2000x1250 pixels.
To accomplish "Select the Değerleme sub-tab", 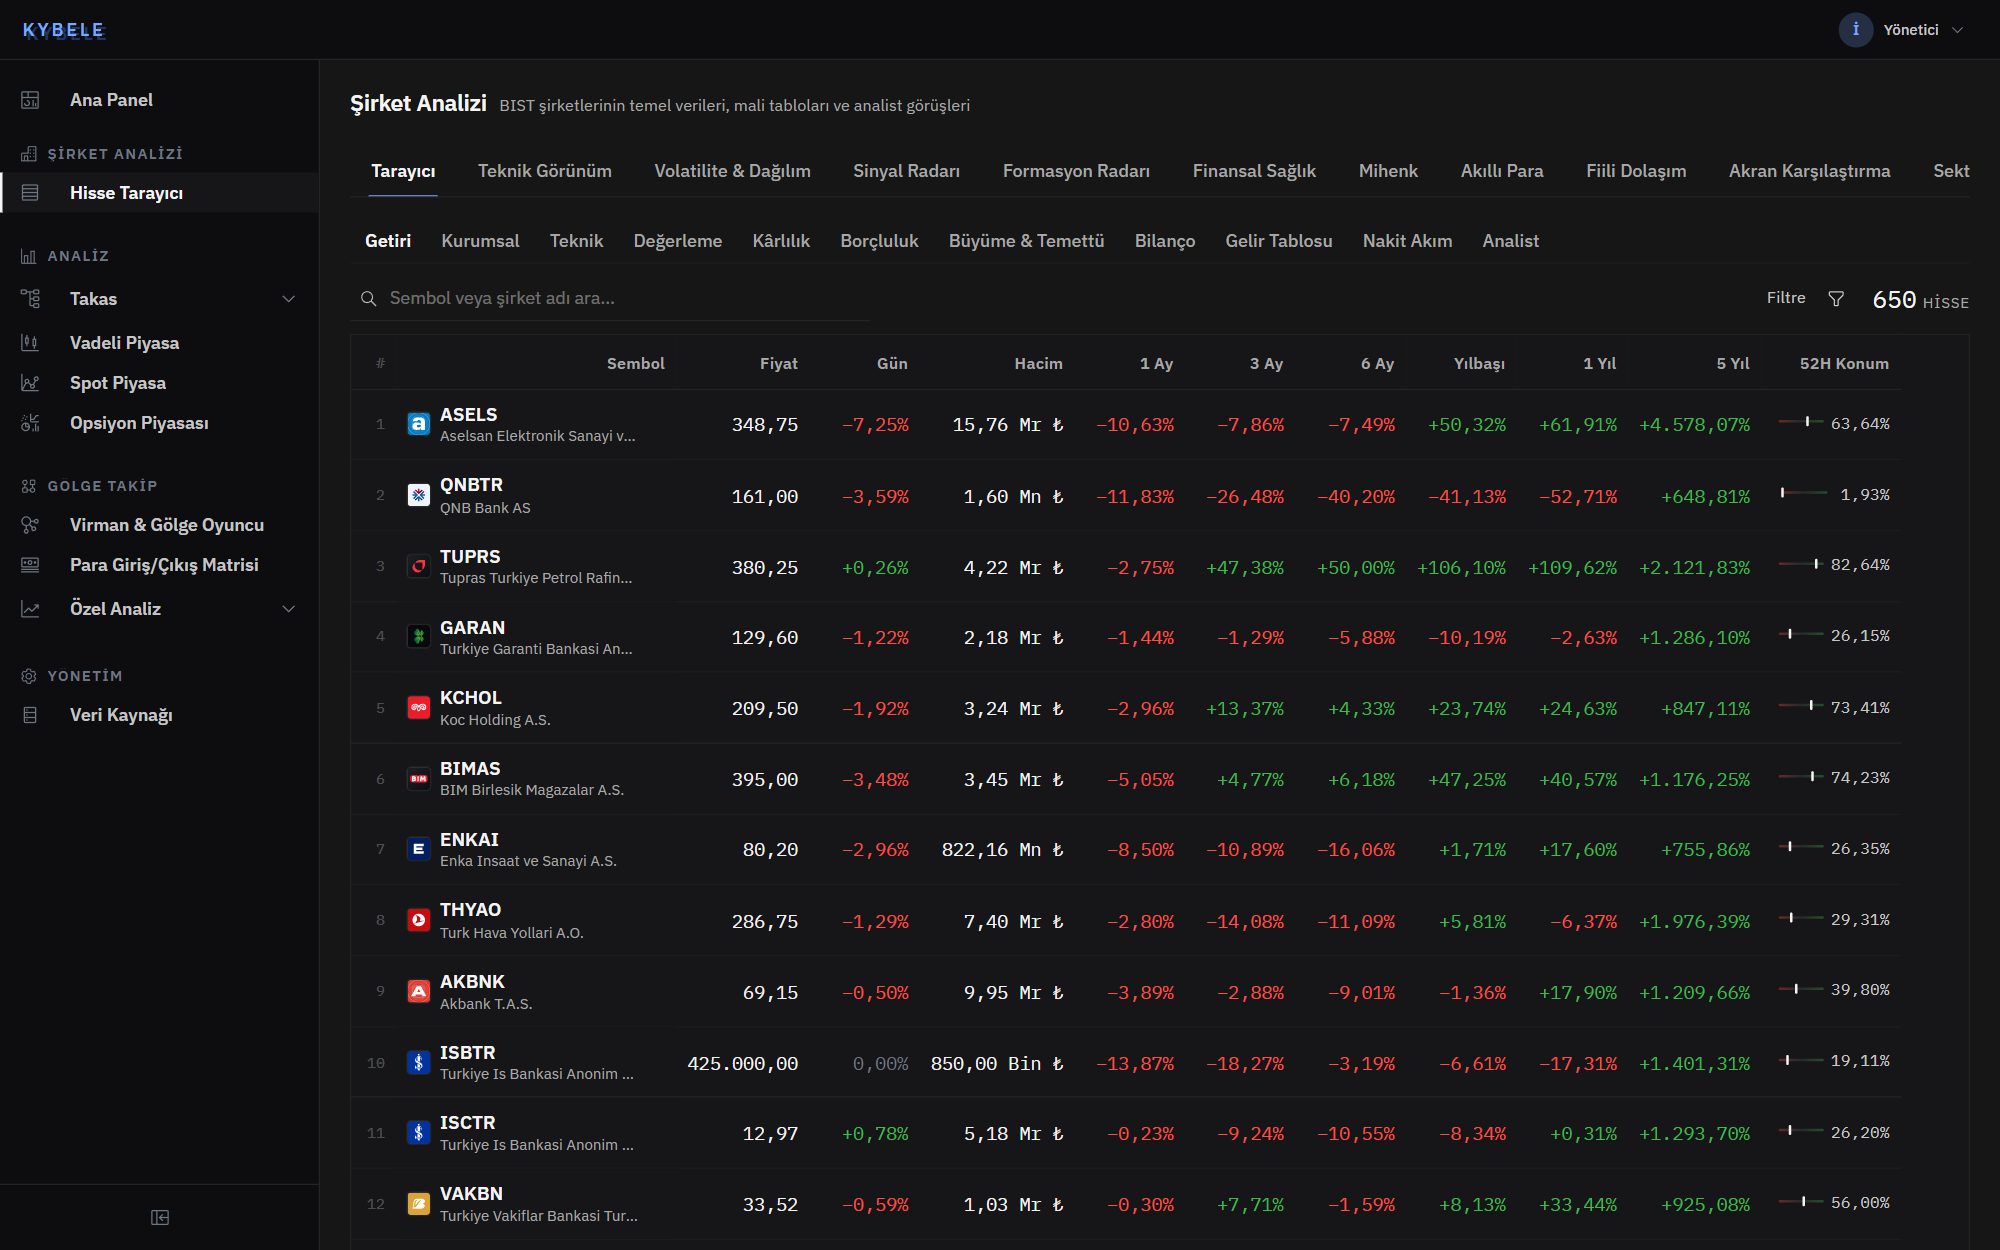I will (x=678, y=241).
